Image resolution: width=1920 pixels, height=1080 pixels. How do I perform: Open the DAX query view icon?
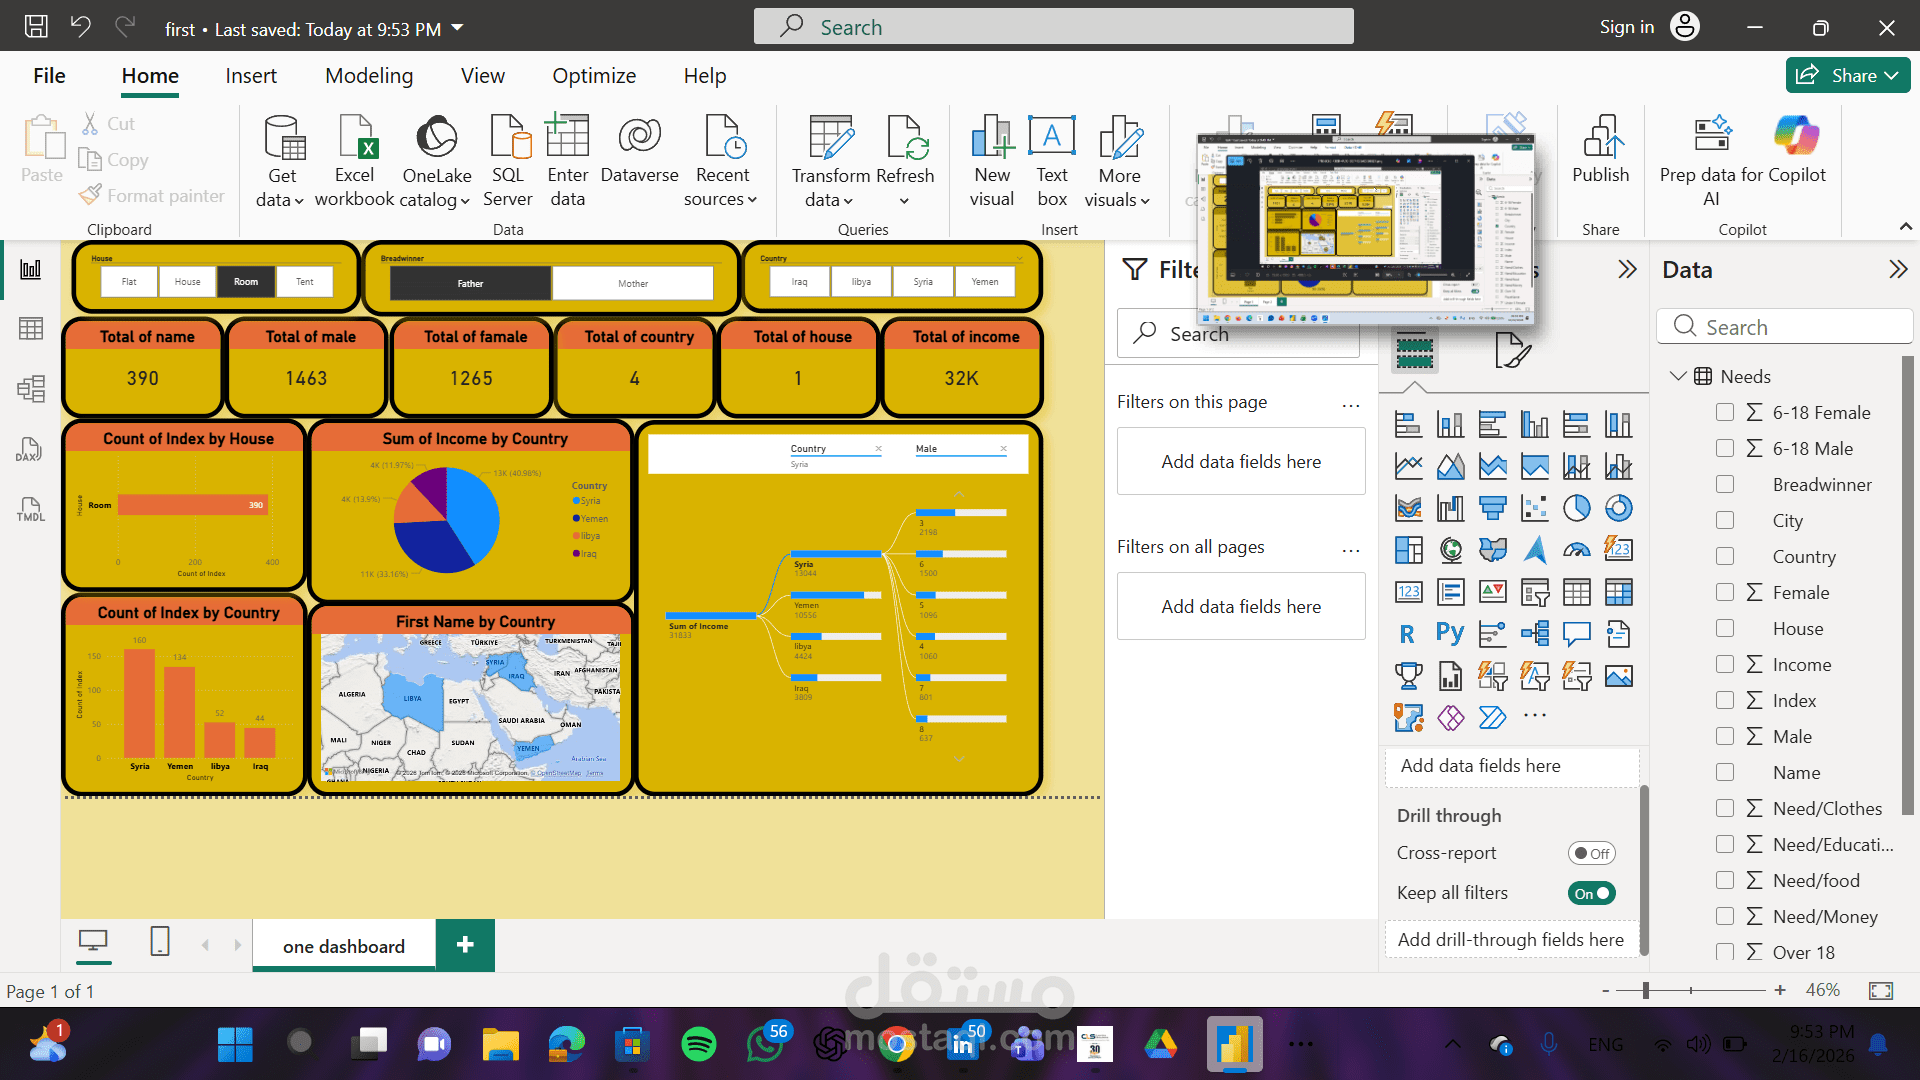click(x=30, y=449)
